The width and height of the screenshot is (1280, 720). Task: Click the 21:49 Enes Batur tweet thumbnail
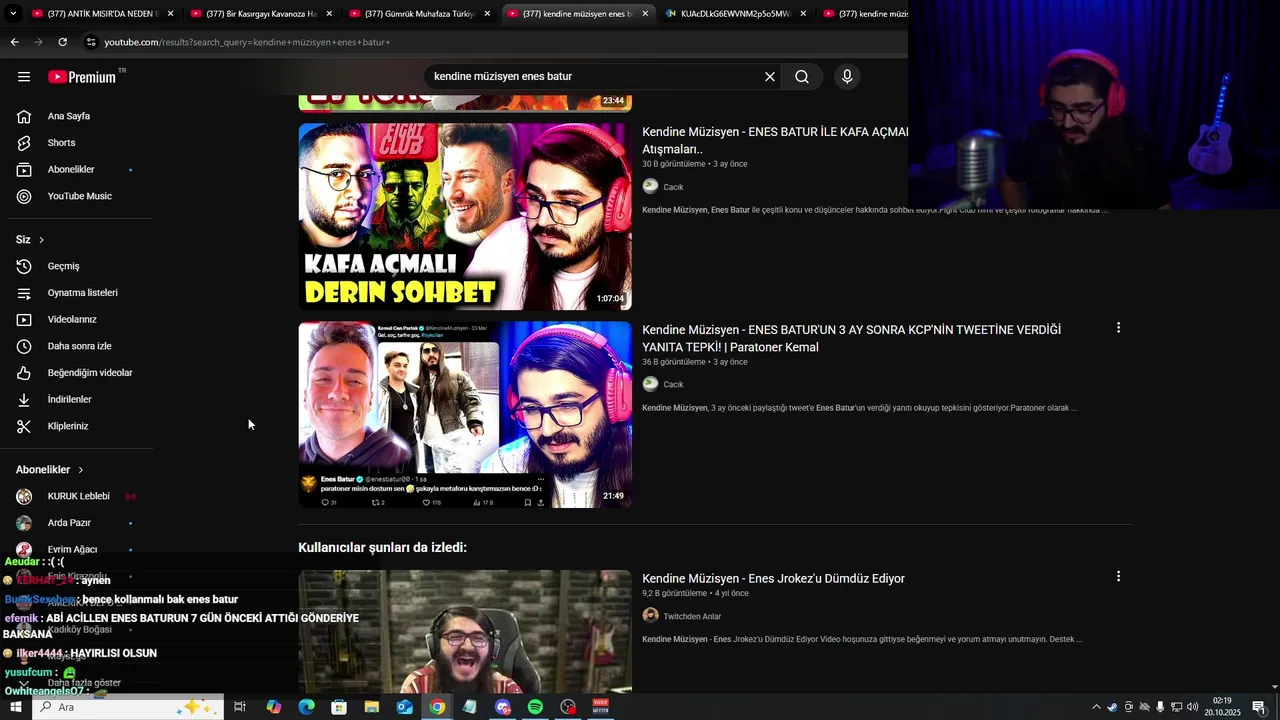(x=465, y=414)
